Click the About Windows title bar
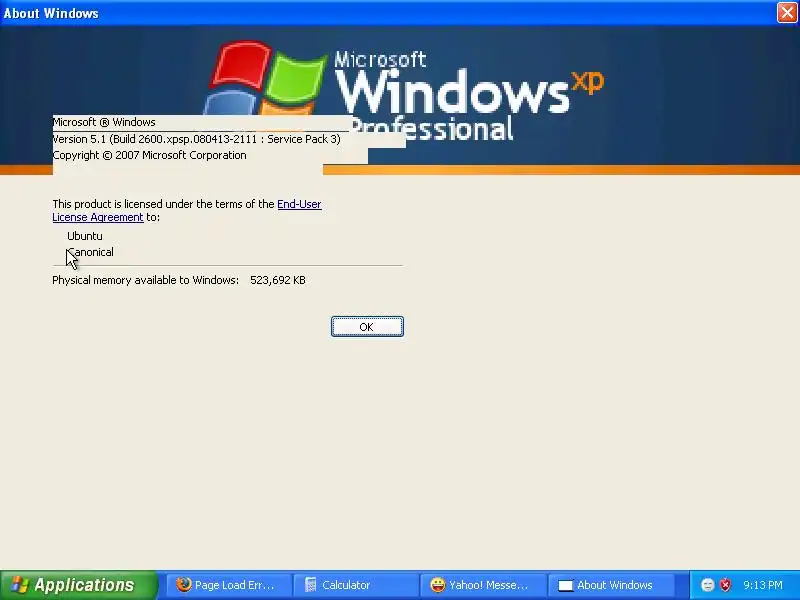The image size is (800, 600). (388, 13)
